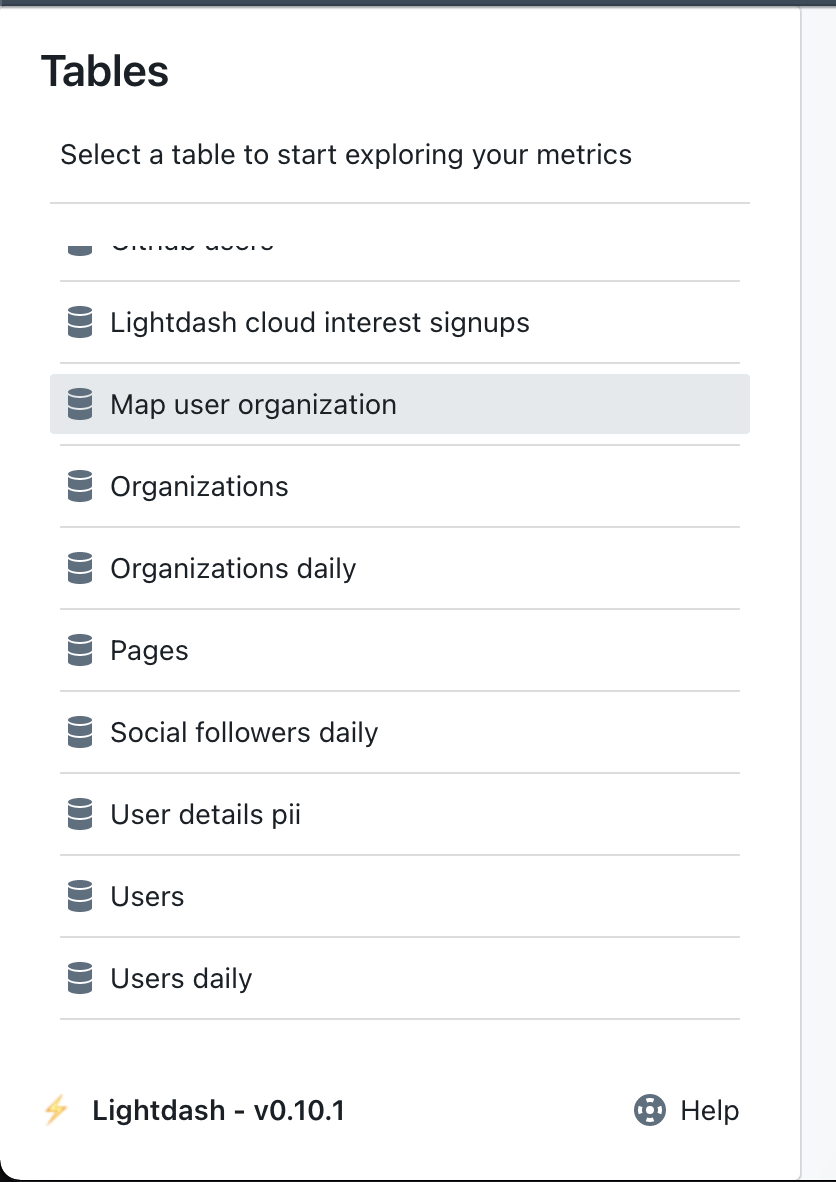Click the Help life-ring icon
Image resolution: width=836 pixels, height=1182 pixels.
coord(649,1110)
